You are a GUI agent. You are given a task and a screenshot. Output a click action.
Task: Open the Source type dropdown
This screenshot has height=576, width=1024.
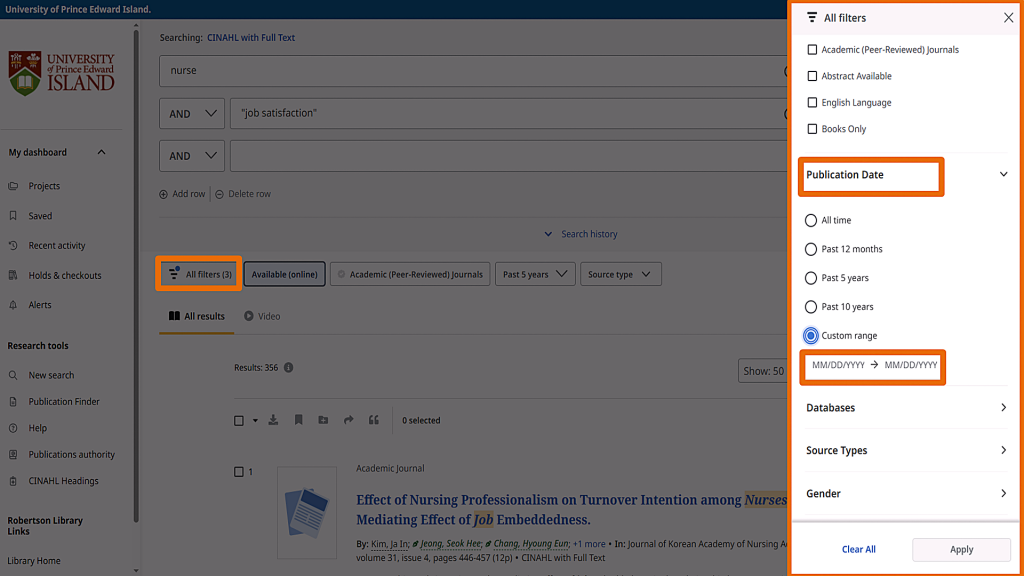pos(620,274)
